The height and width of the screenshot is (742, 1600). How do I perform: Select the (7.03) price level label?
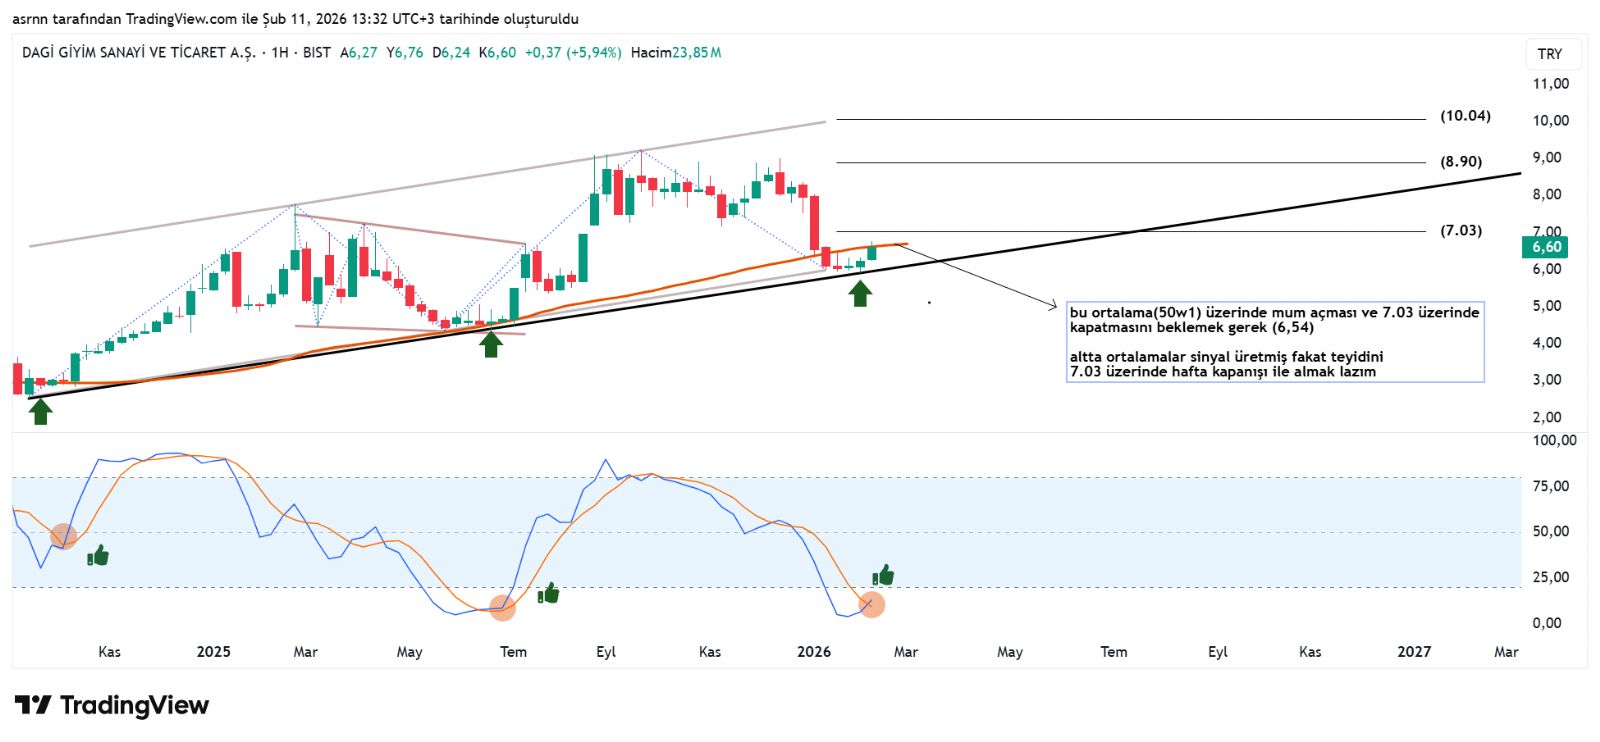coord(1461,231)
